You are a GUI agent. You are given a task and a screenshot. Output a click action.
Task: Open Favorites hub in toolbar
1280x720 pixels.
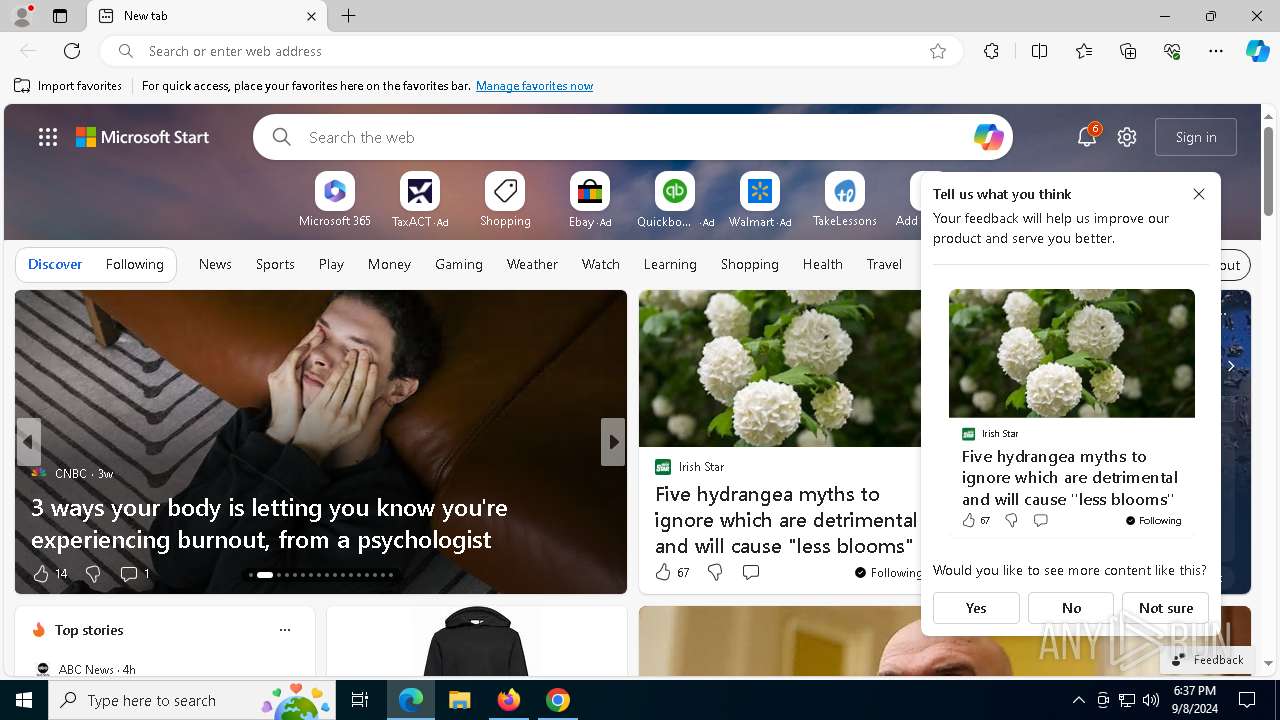point(1084,51)
